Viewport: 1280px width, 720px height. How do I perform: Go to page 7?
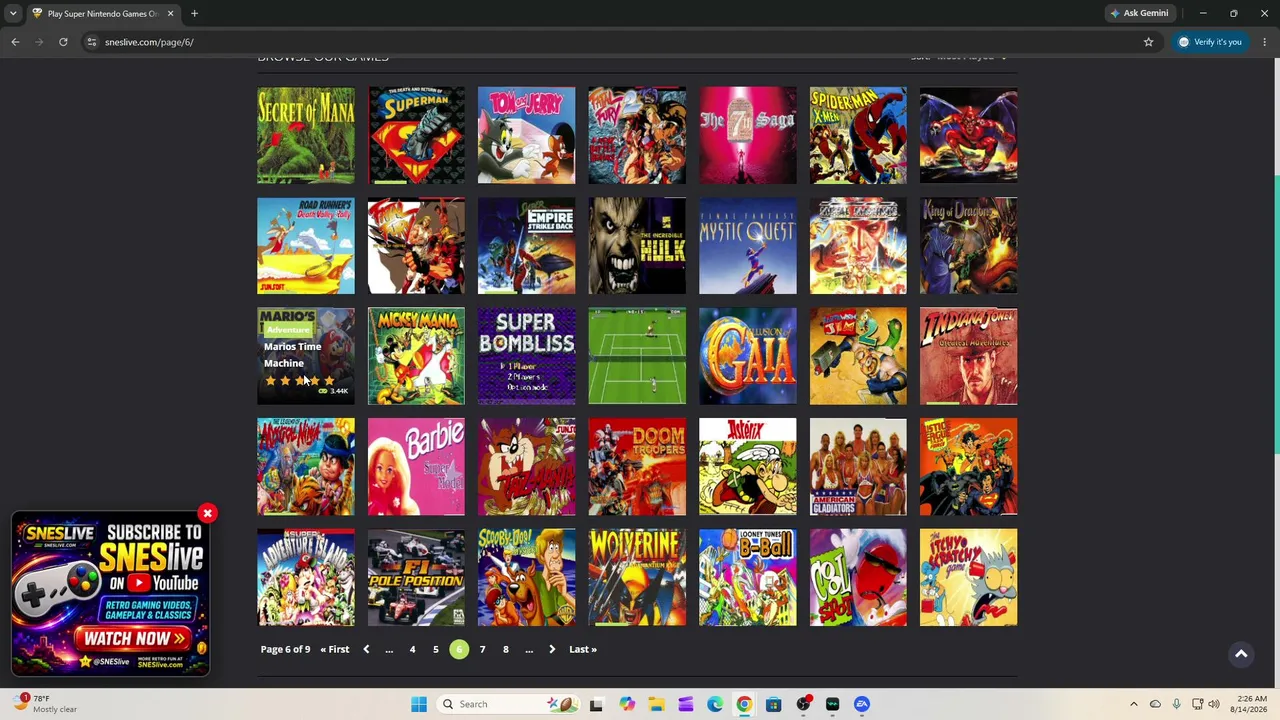[482, 650]
